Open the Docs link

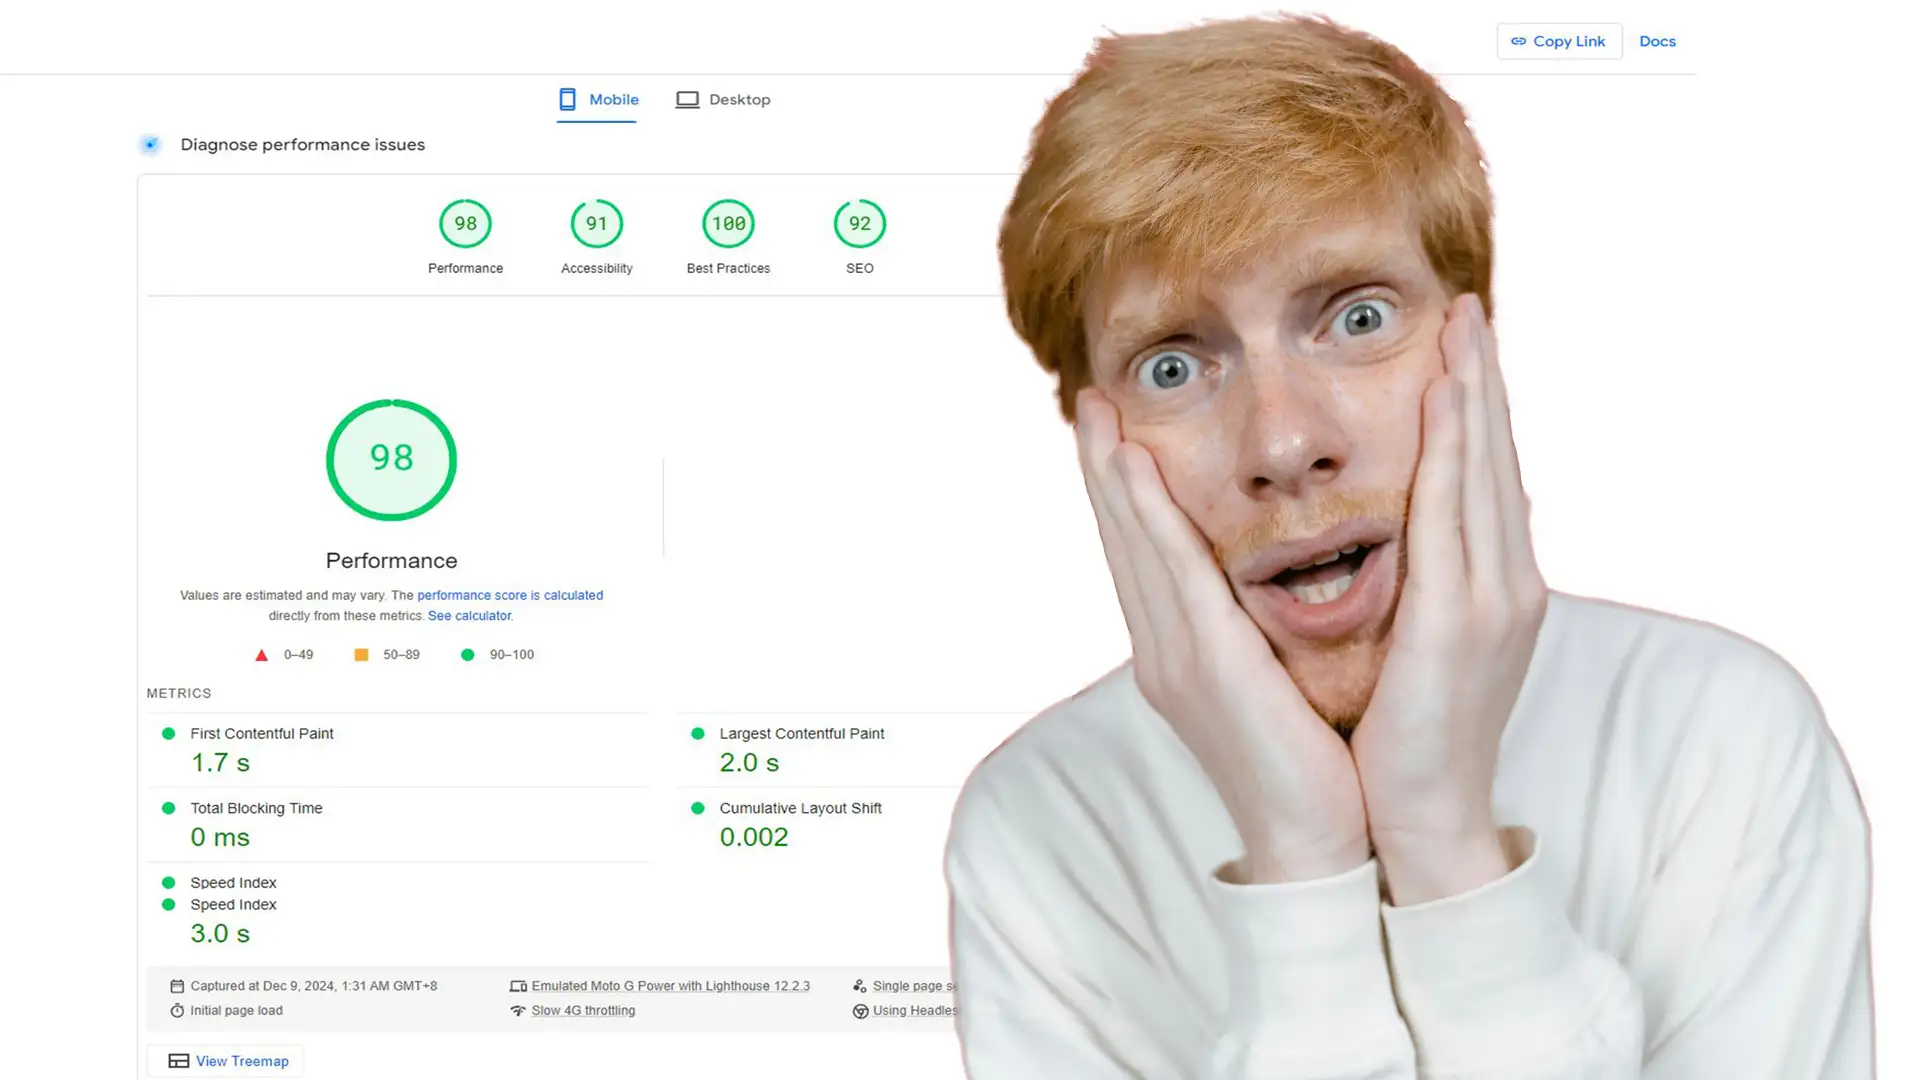pos(1657,42)
